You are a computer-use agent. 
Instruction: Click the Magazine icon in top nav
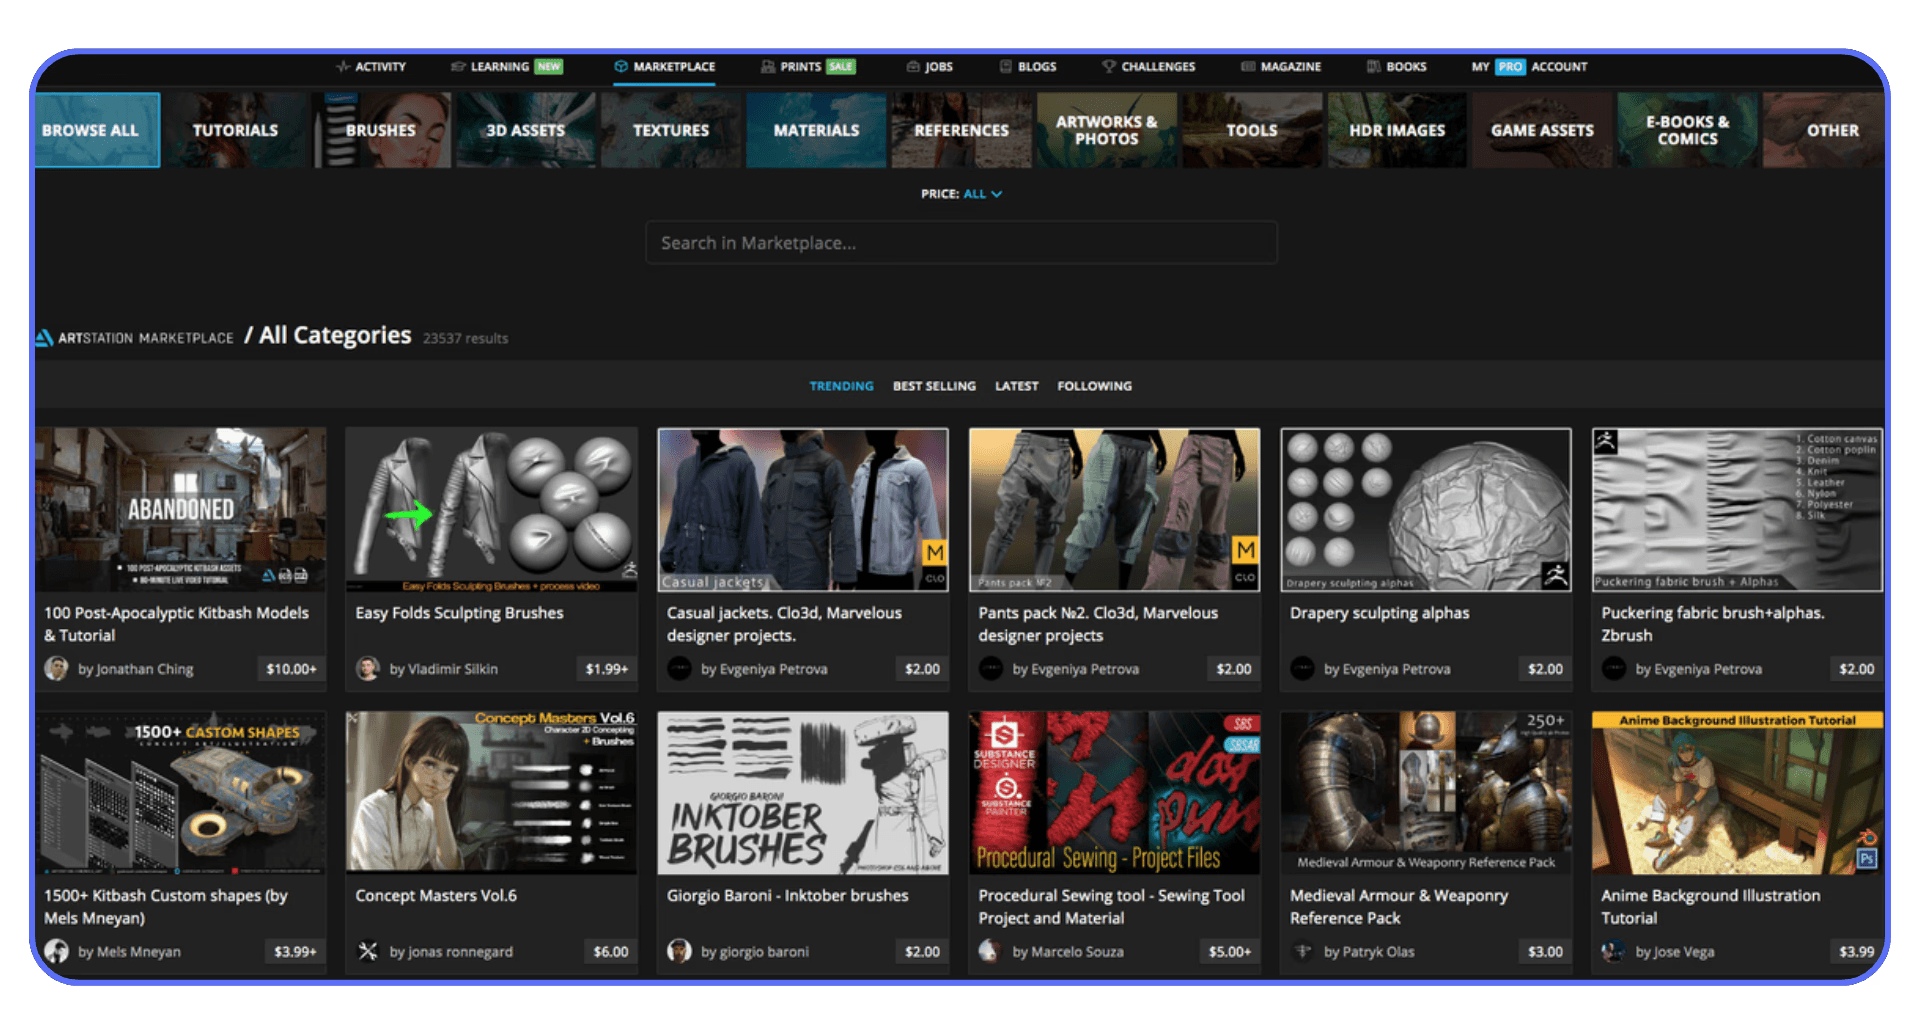click(x=1248, y=67)
